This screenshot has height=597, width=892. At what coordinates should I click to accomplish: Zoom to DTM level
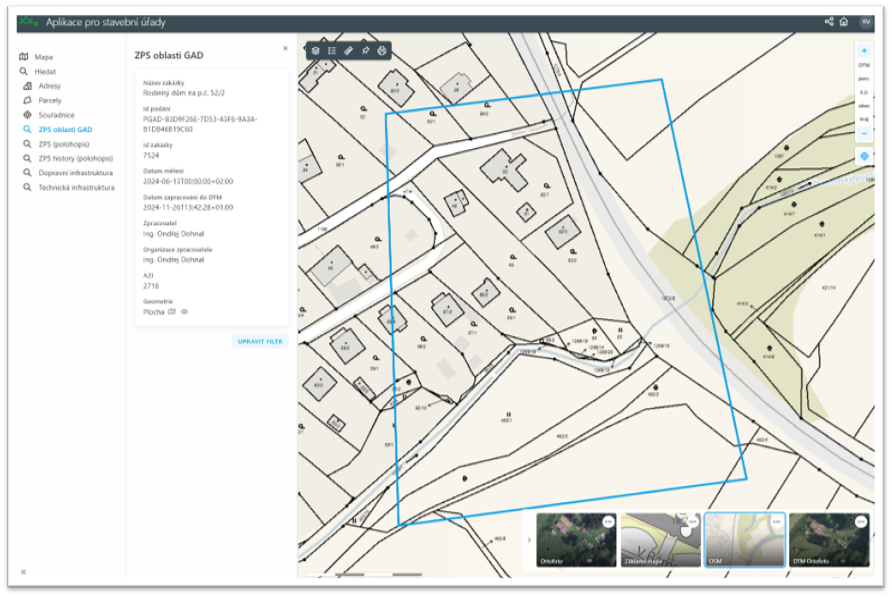864,65
